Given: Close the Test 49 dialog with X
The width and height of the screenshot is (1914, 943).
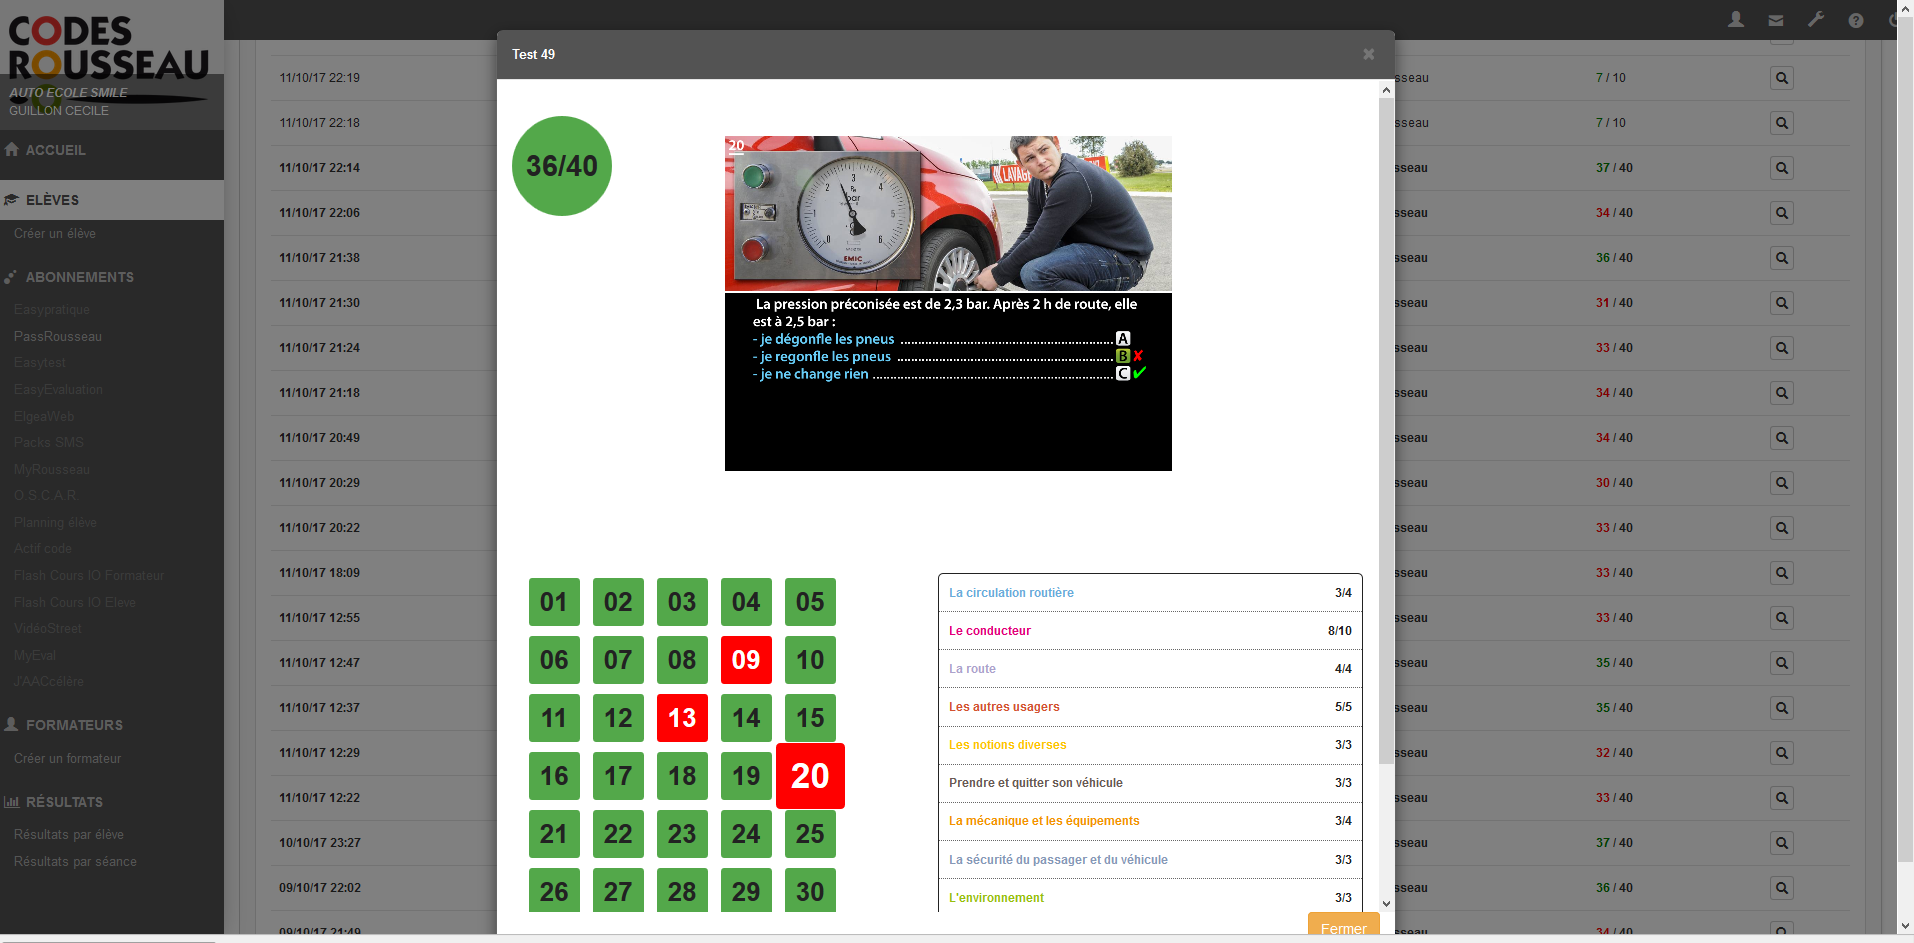Looking at the screenshot, I should point(1368,54).
